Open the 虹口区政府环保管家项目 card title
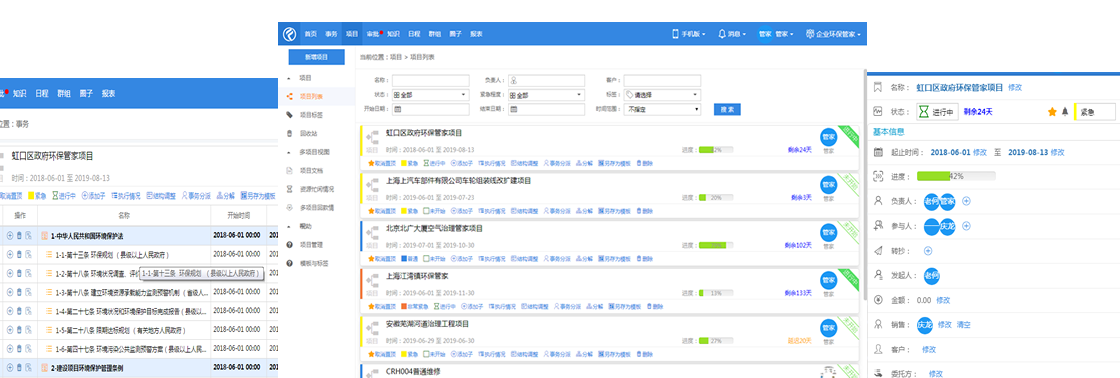This screenshot has height=378, width=1120. (424, 133)
